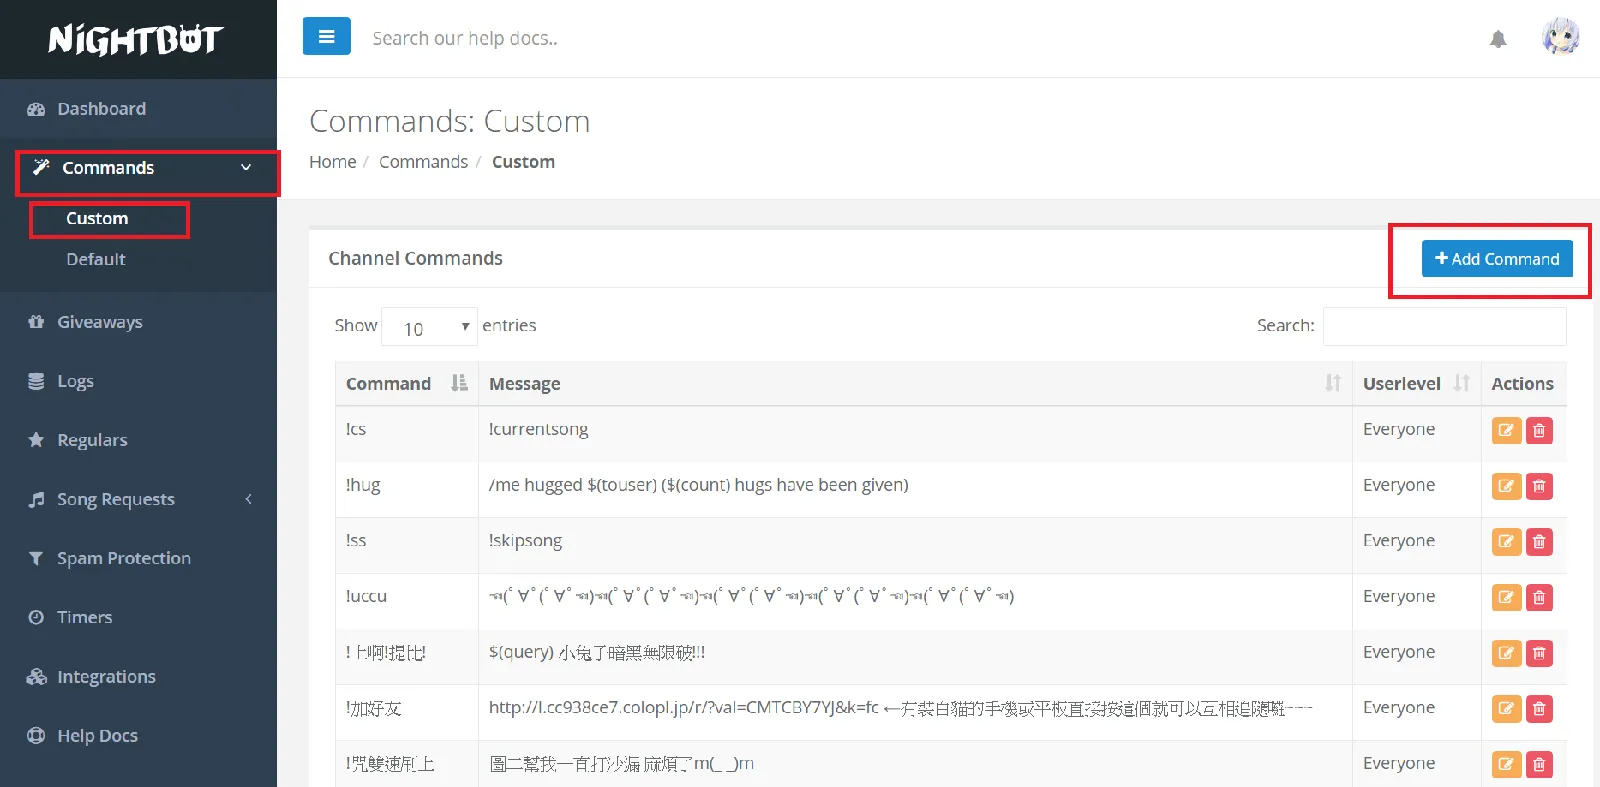The image size is (1600, 787).
Task: Delete the !cs command
Action: click(x=1539, y=430)
